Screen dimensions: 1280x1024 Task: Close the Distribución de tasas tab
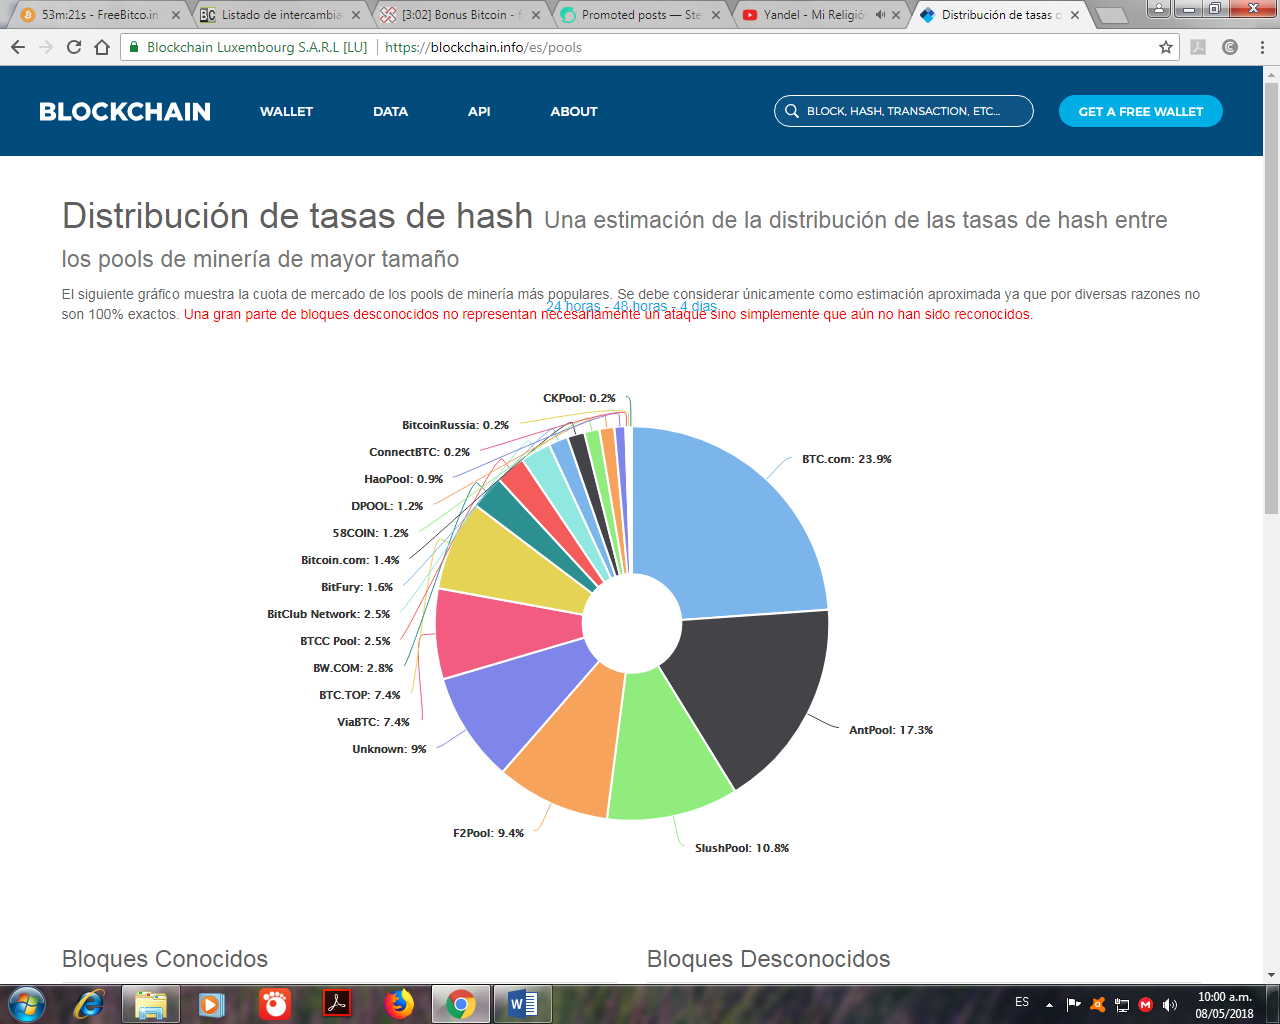[1075, 15]
